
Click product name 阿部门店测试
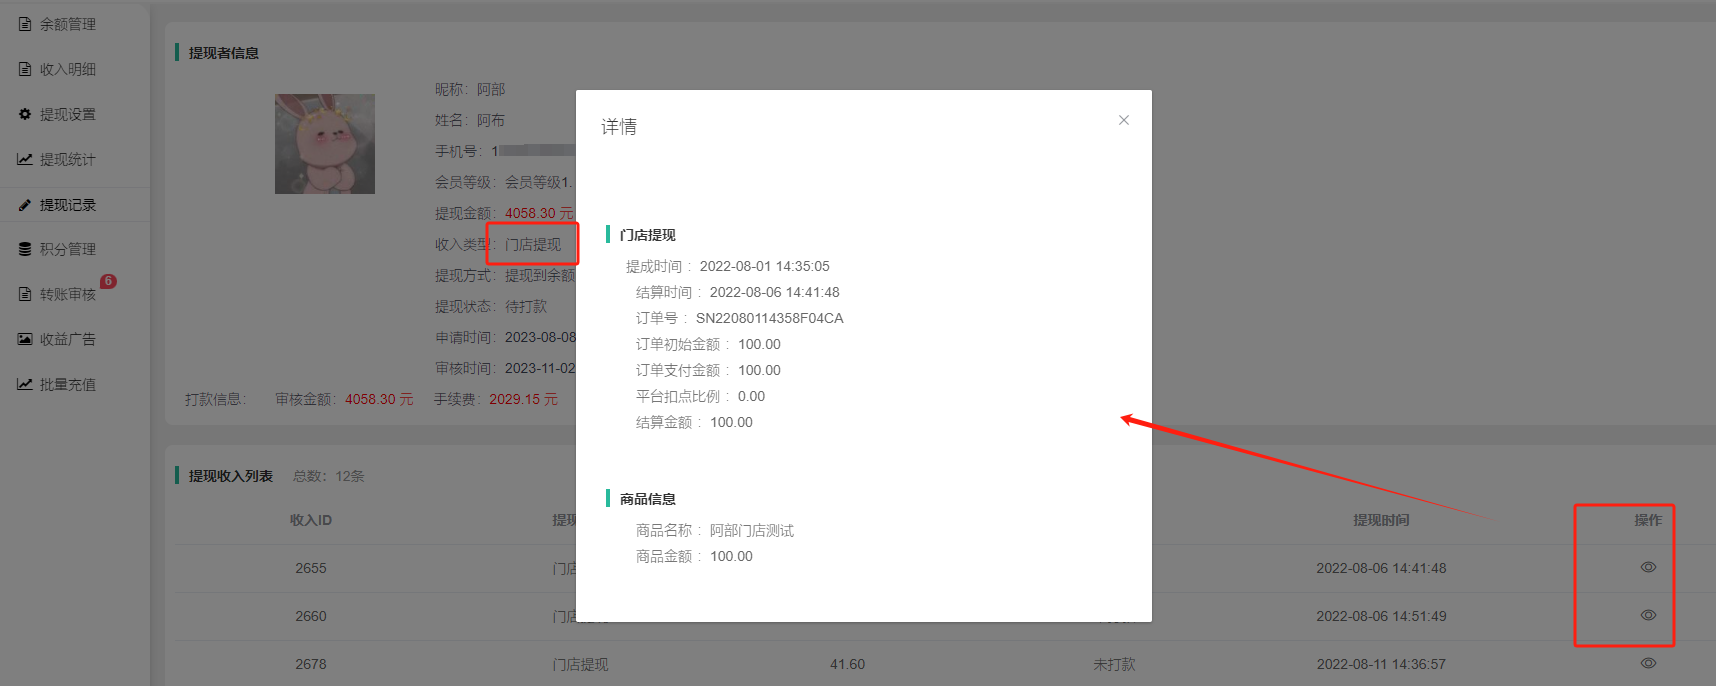pos(752,530)
